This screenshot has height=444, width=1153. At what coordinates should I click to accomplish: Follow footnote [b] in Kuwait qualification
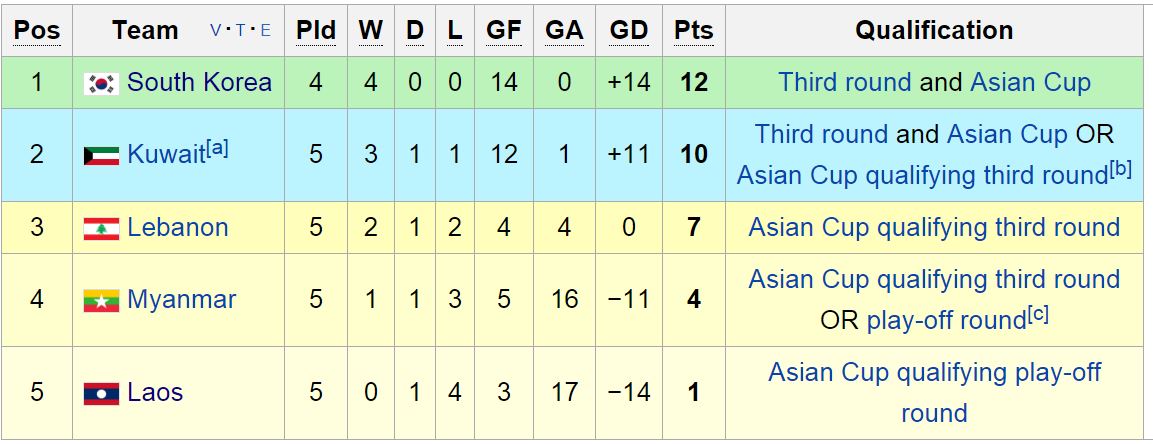(x=1120, y=169)
